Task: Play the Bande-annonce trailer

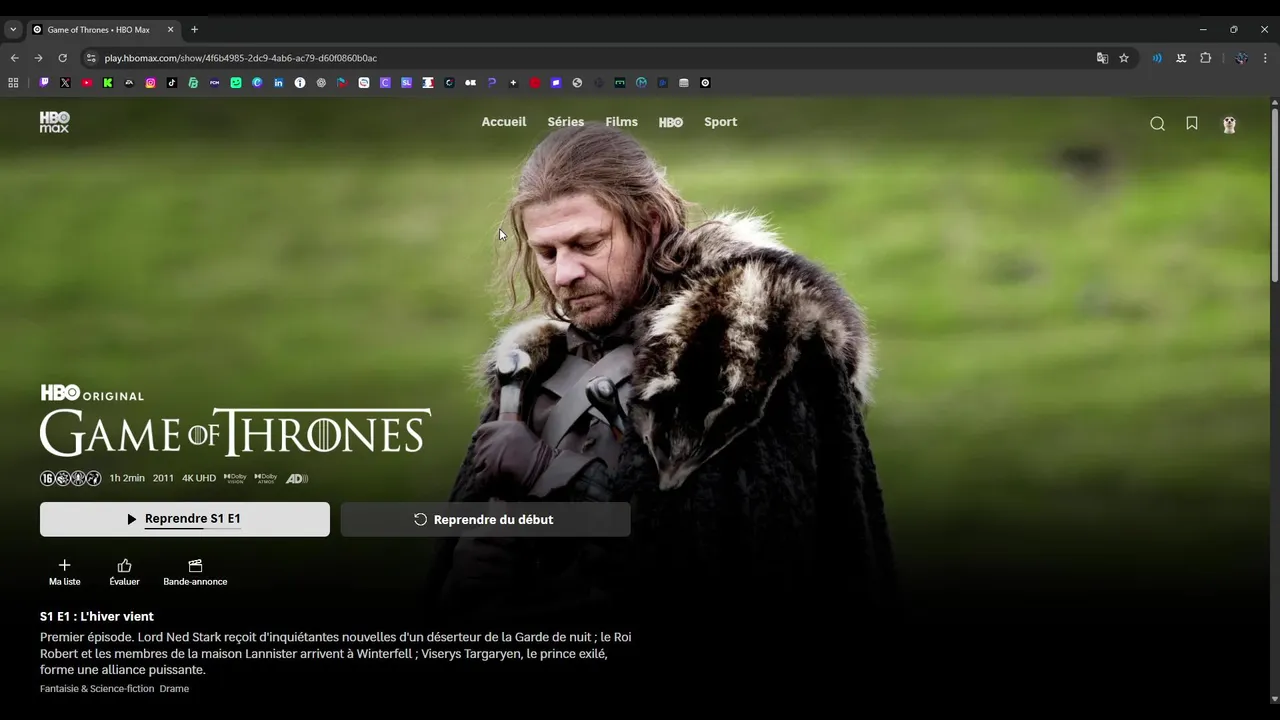Action: 195,572
